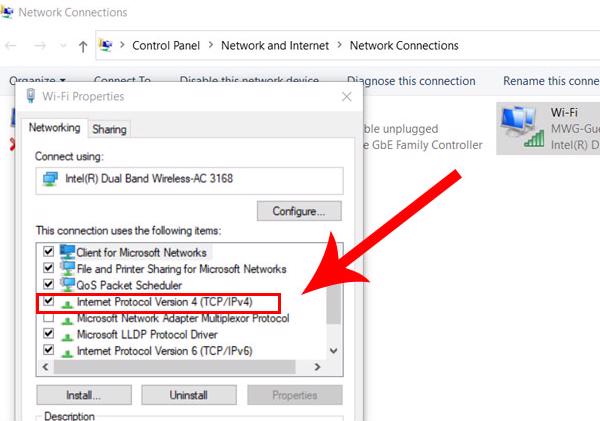Click the list scroll down arrow
This screenshot has height=421, width=600.
[x=334, y=351]
